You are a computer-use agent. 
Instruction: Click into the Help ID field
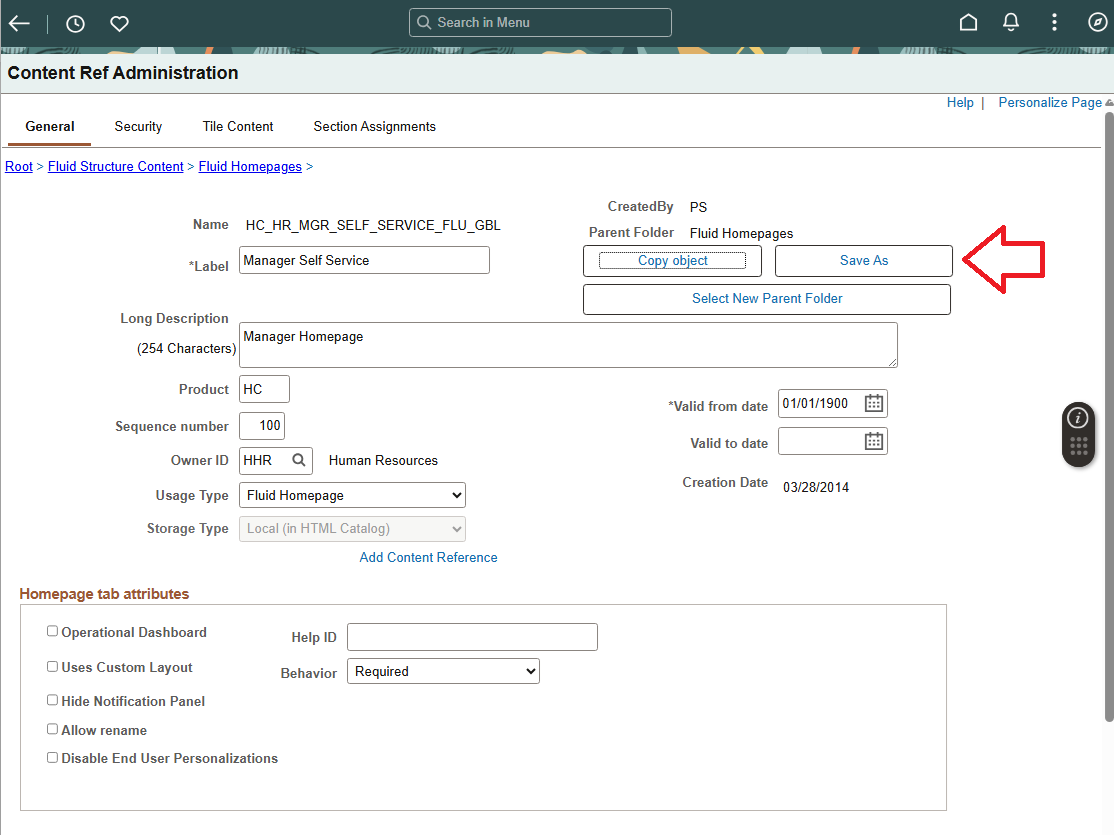click(x=472, y=637)
